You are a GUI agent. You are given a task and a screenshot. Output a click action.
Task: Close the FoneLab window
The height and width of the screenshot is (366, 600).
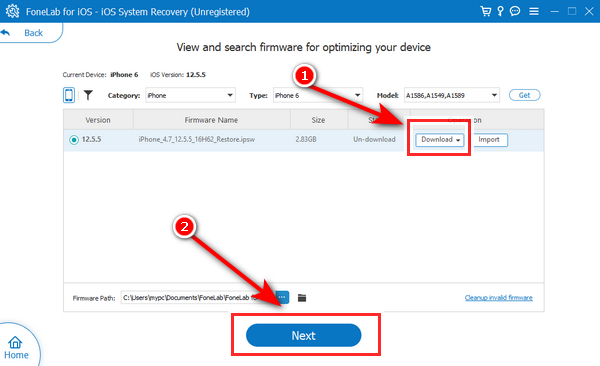tap(589, 11)
